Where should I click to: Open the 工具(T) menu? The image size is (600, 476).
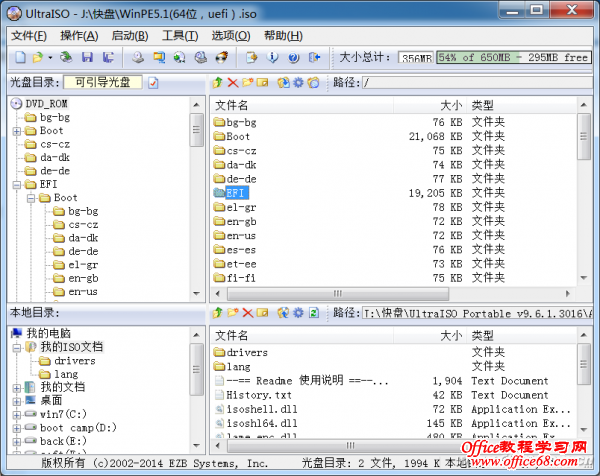pyautogui.click(x=180, y=36)
